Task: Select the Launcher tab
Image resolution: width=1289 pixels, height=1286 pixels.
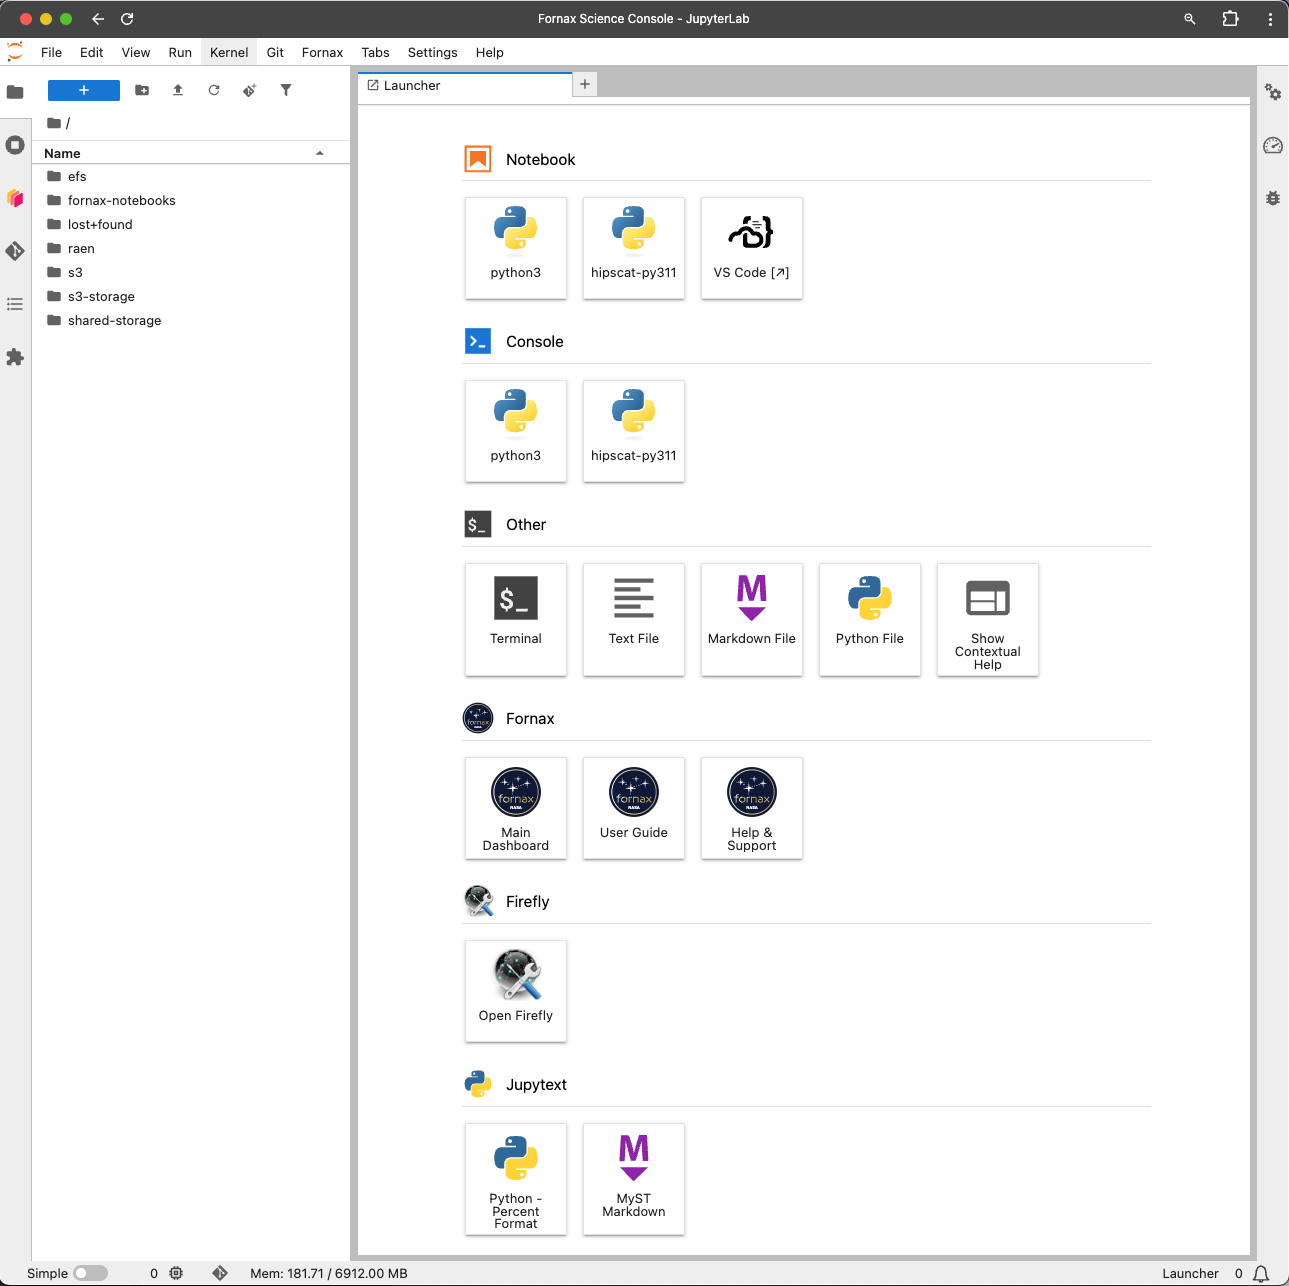Action: [x=412, y=85]
